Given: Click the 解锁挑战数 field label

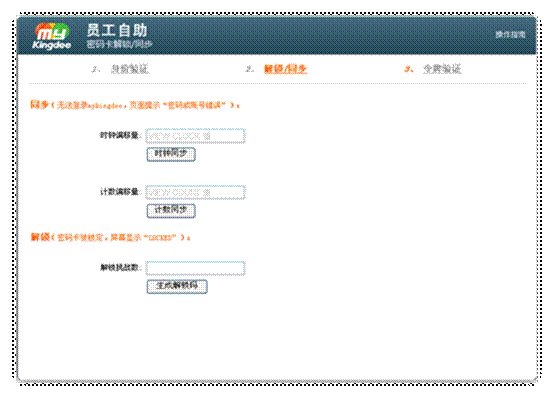Looking at the screenshot, I should 120,268.
